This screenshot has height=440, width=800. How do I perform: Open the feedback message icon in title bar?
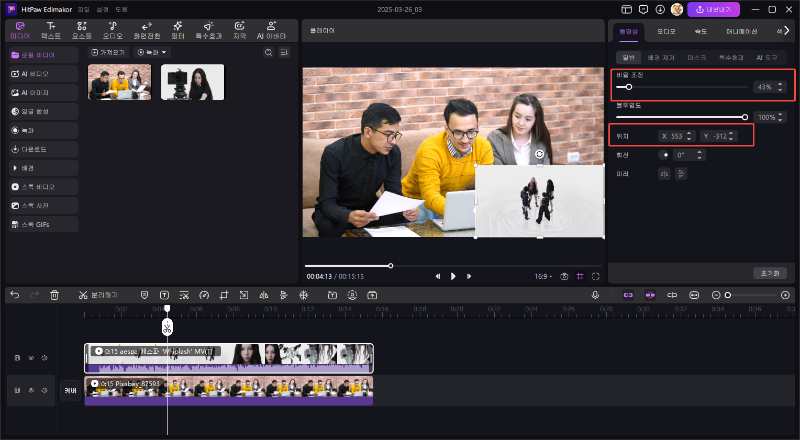click(x=643, y=10)
